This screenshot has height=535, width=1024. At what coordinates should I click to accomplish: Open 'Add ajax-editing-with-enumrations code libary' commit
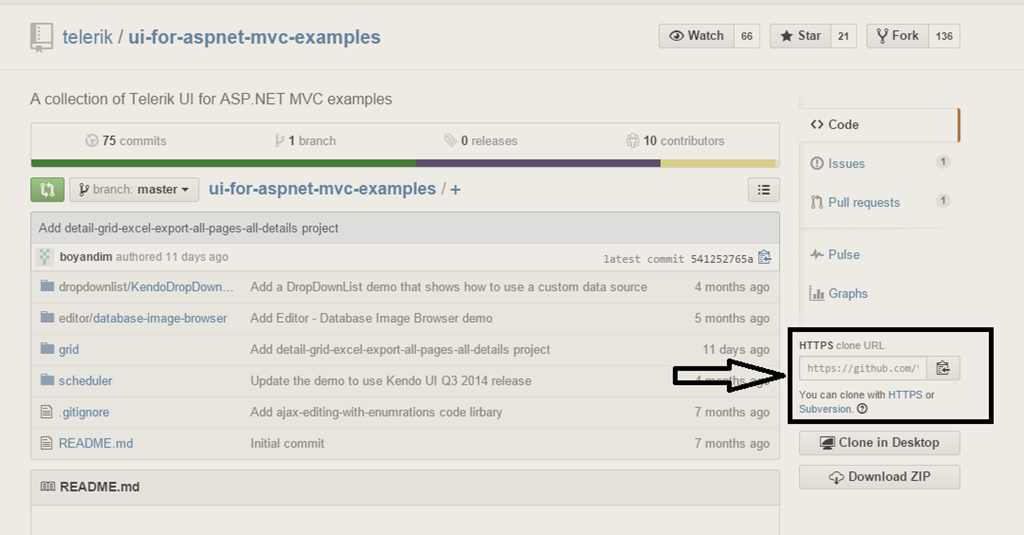(x=376, y=412)
